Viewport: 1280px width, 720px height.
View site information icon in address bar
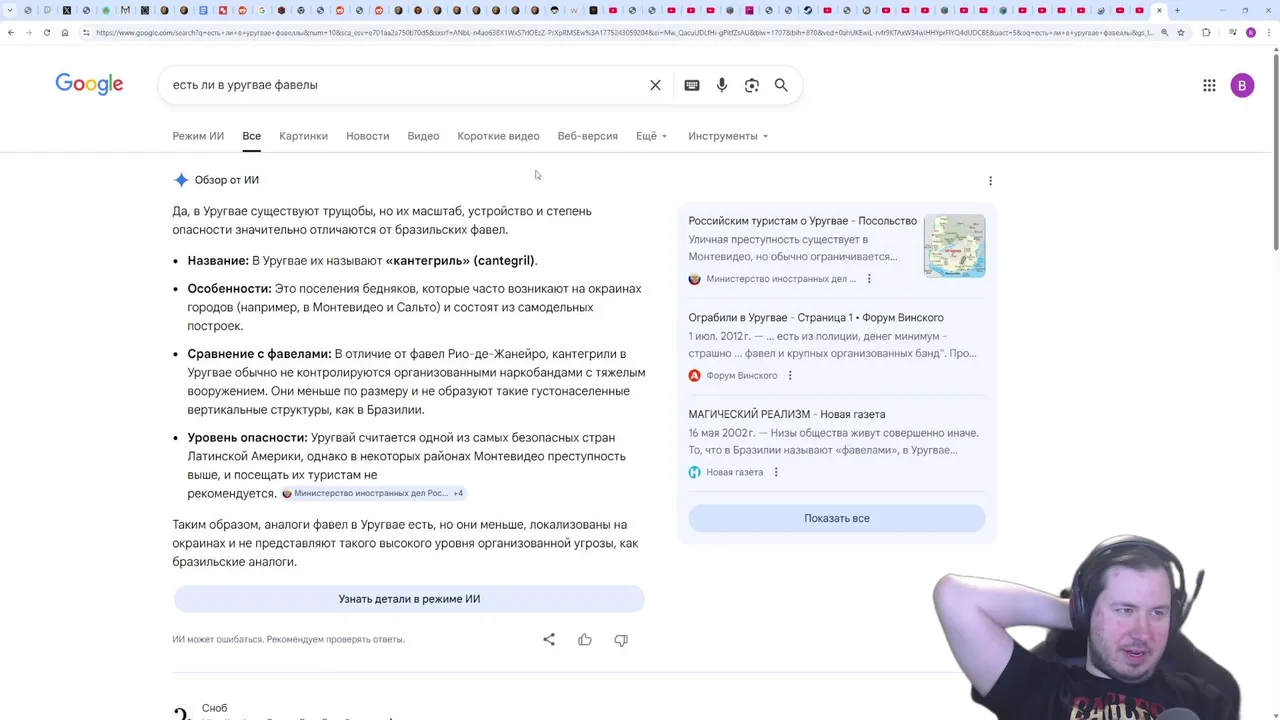87,32
